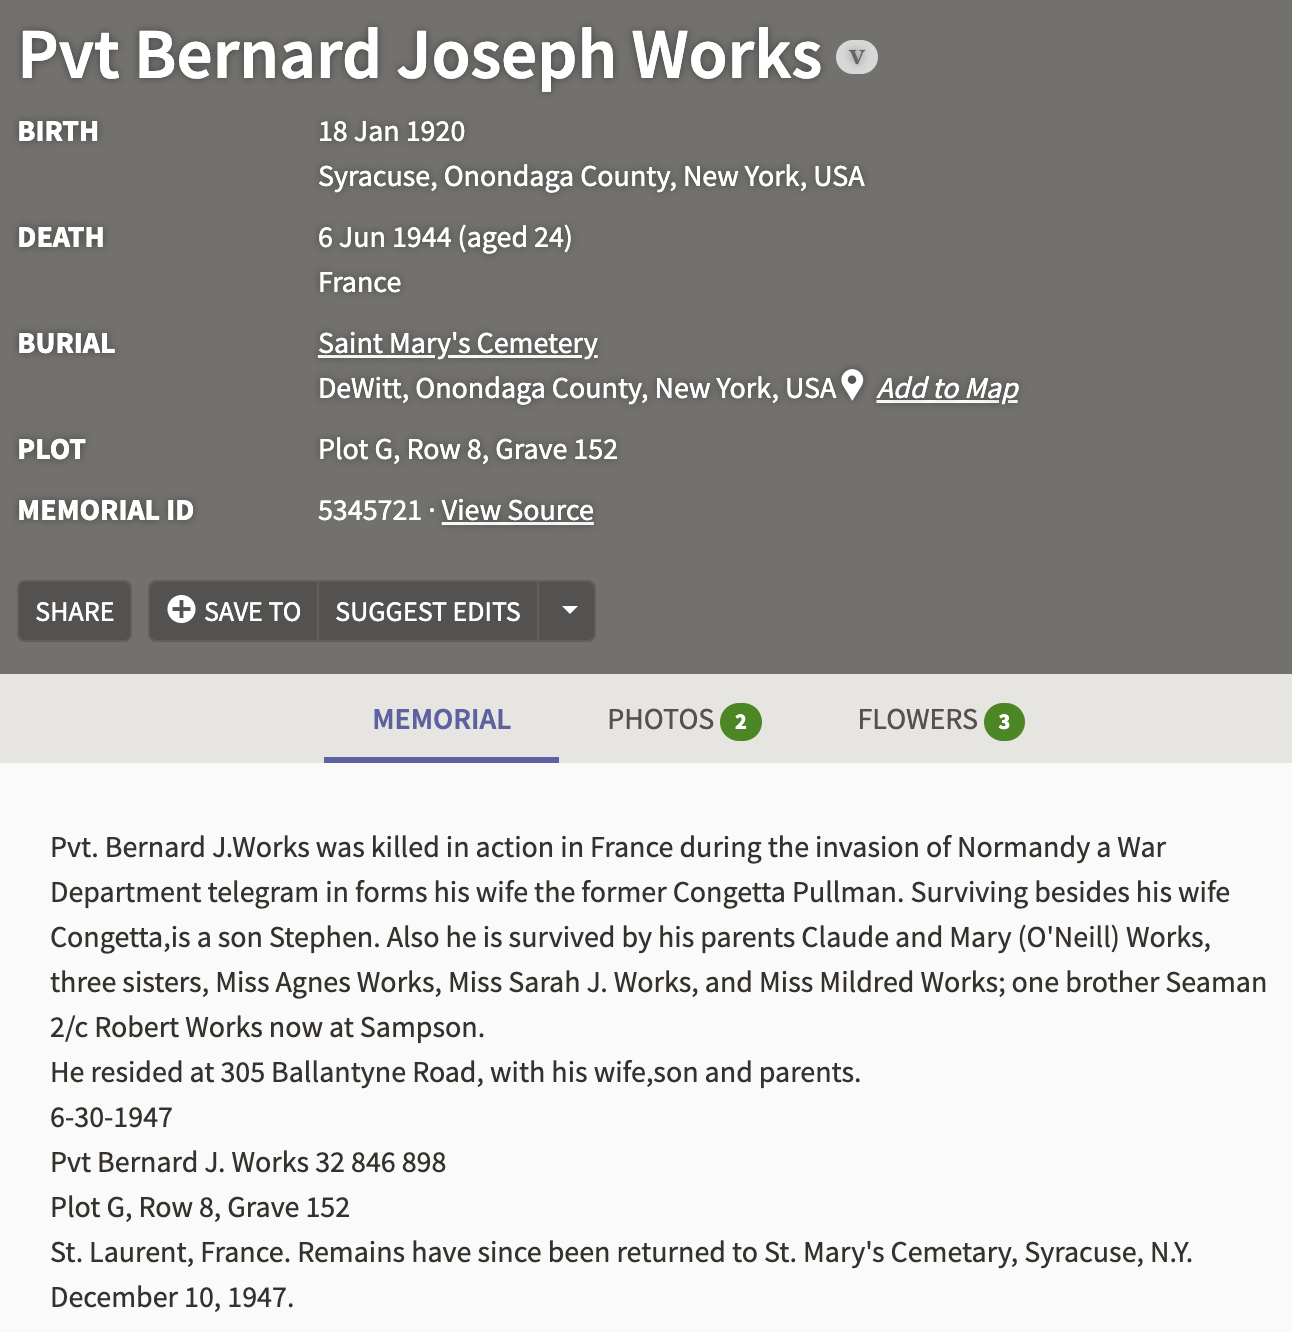The width and height of the screenshot is (1292, 1332).
Task: Click the 305 Ballantyne Road sentence in the bio
Action: [455, 1072]
